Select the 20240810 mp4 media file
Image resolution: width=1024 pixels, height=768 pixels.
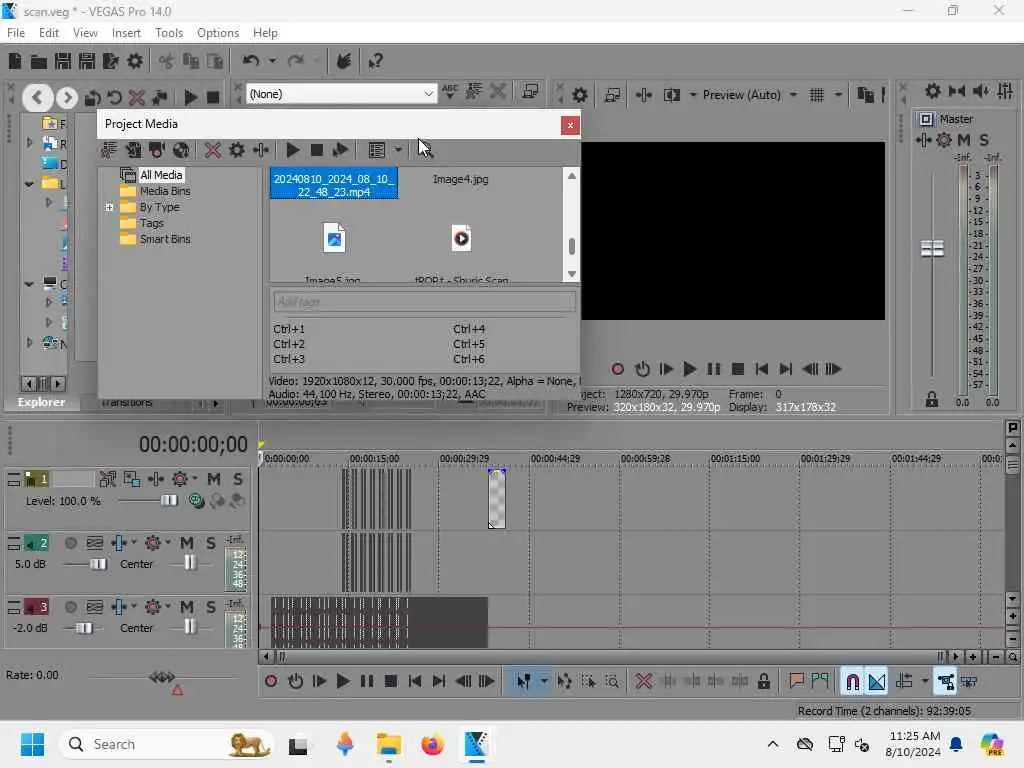tap(334, 185)
